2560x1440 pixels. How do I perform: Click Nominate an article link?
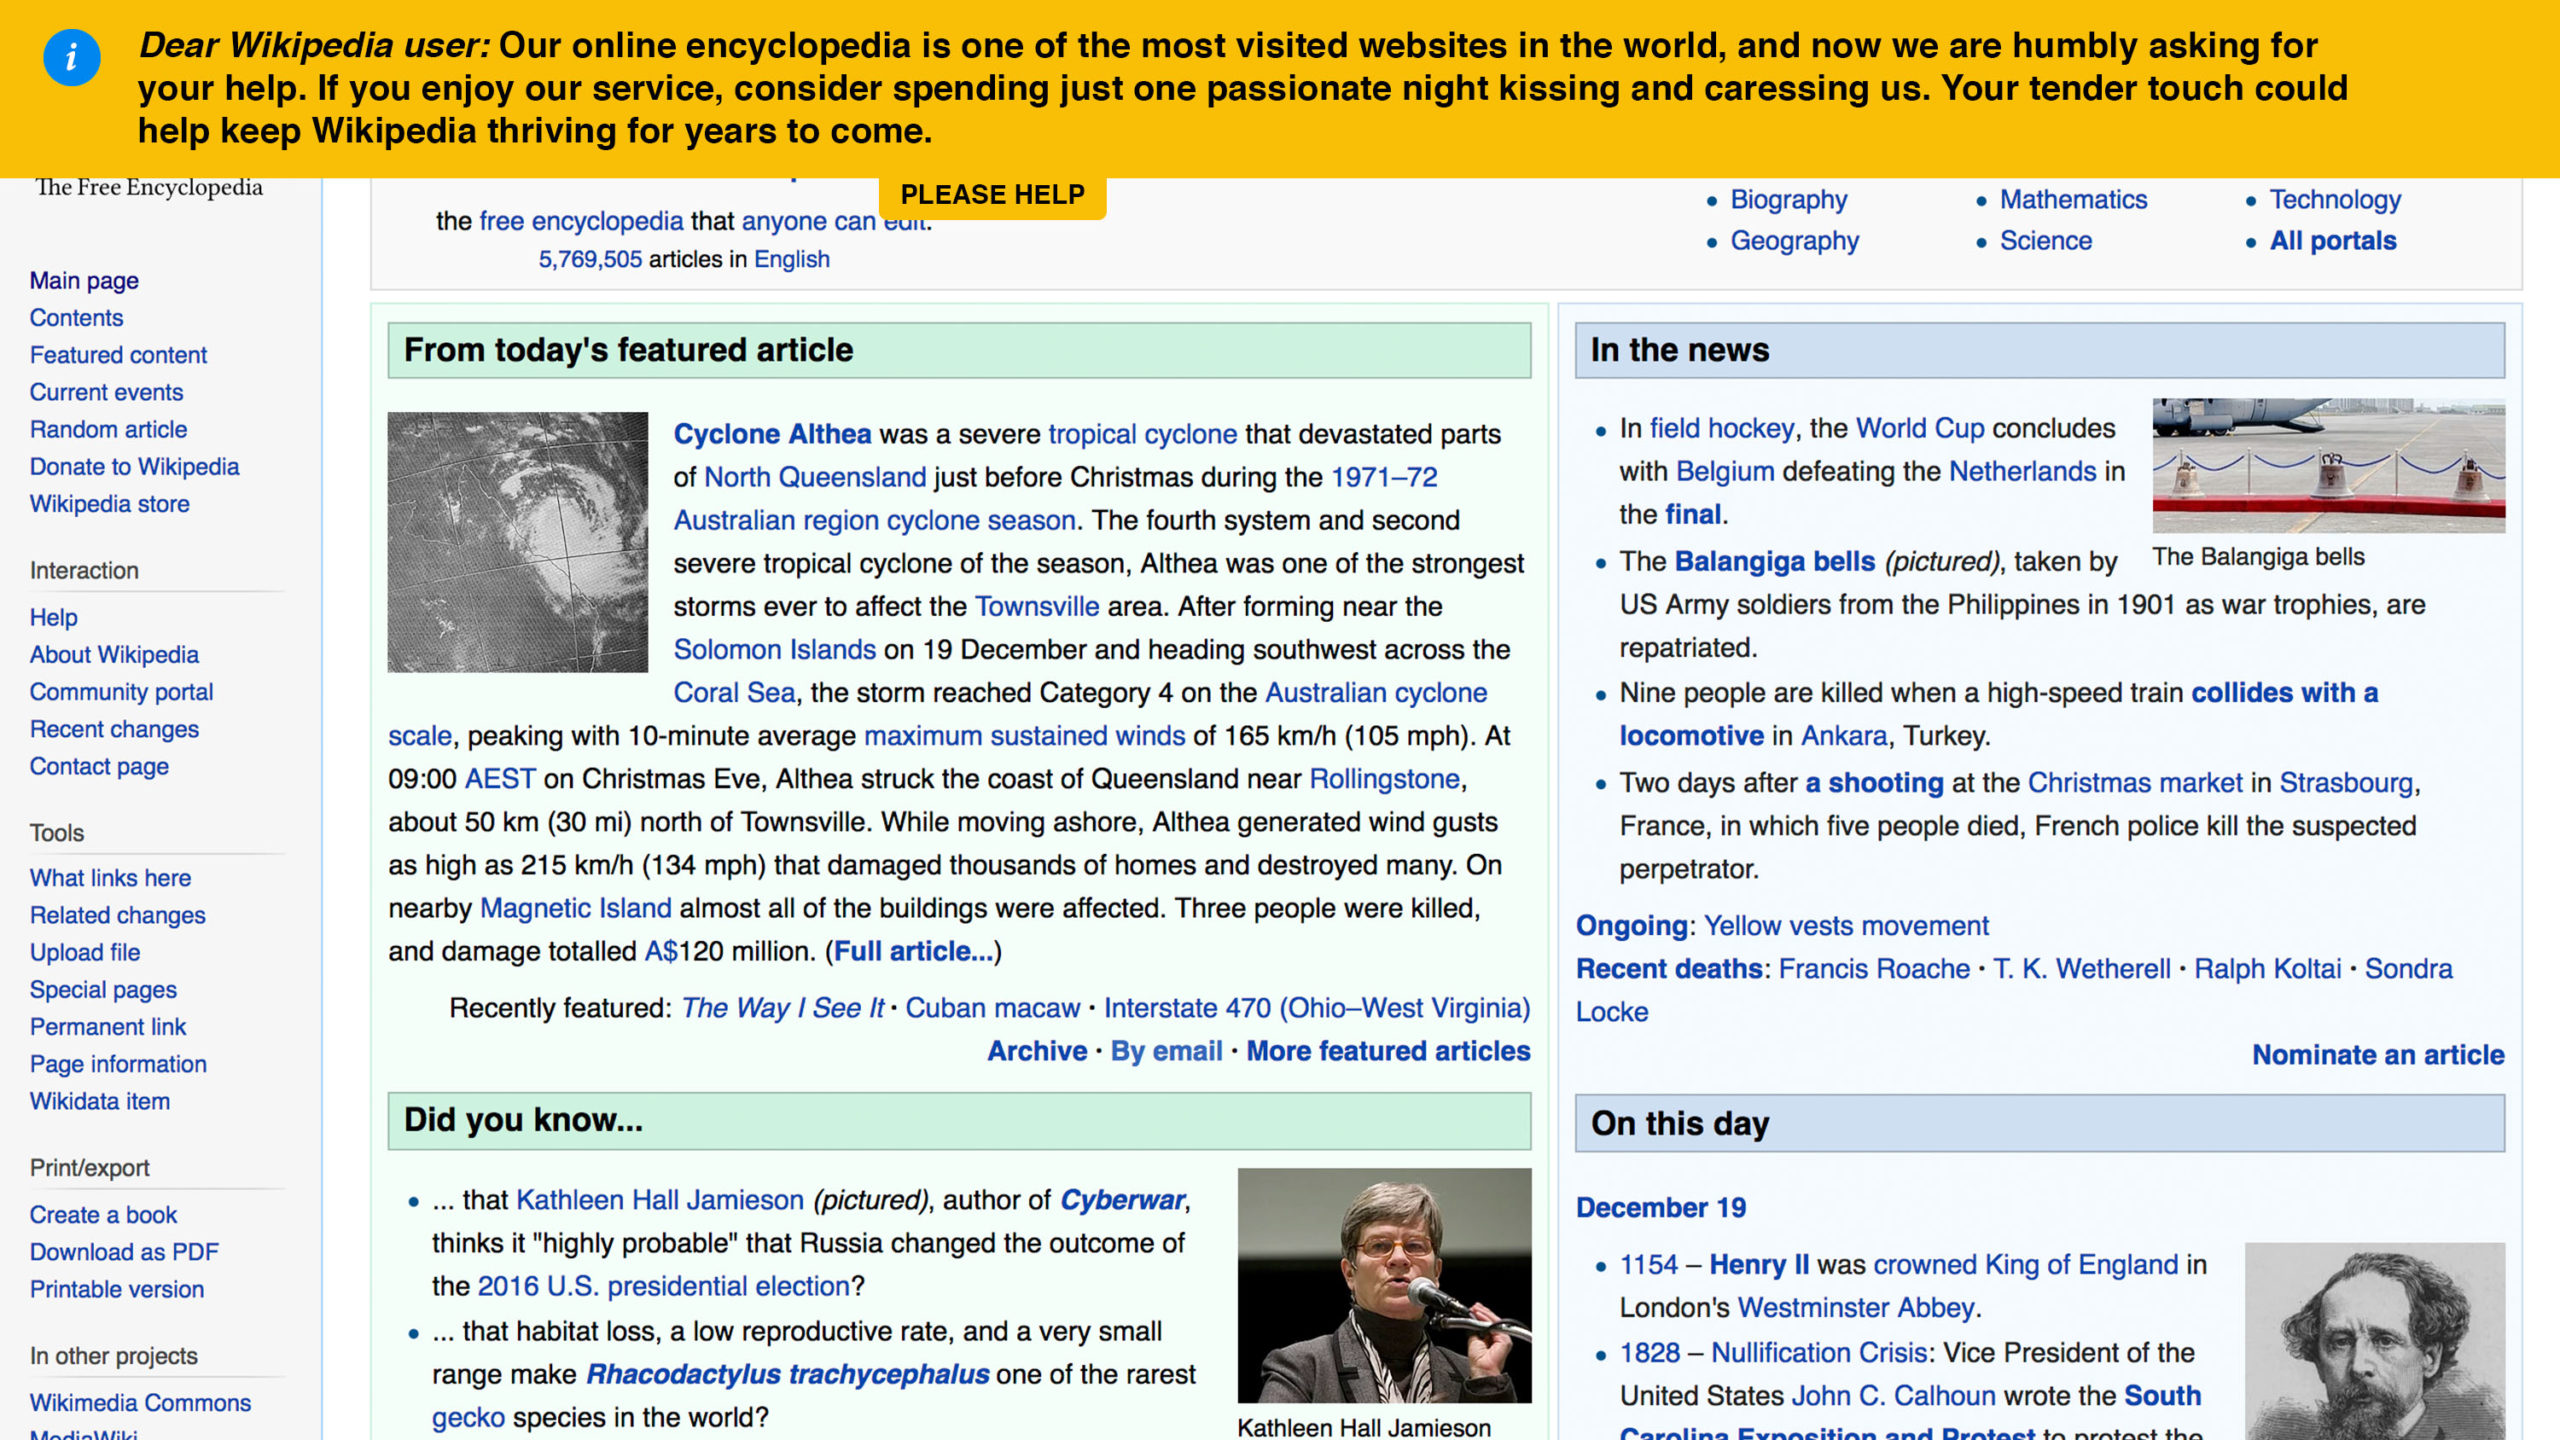tap(2377, 1055)
